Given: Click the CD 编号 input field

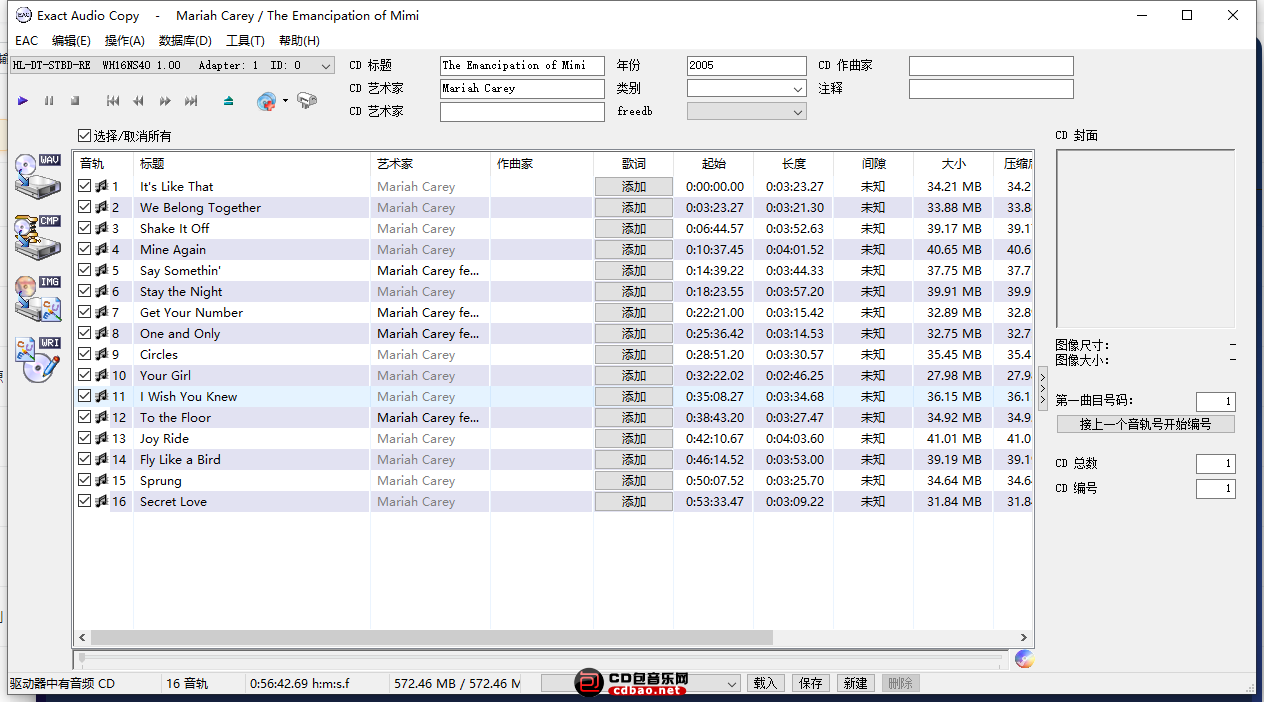Looking at the screenshot, I should pyautogui.click(x=1215, y=489).
